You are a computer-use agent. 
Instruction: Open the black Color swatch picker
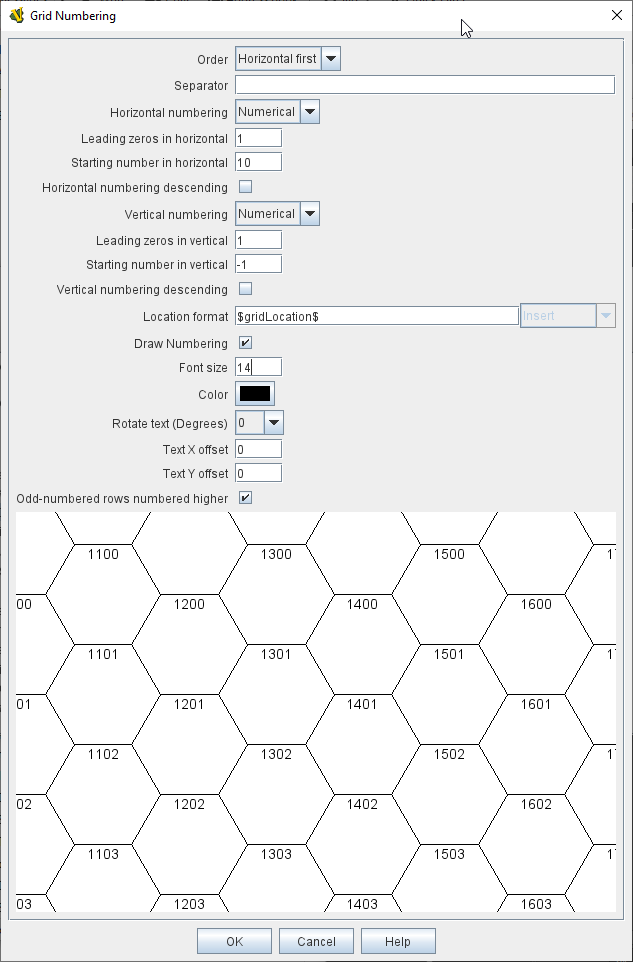coord(255,394)
